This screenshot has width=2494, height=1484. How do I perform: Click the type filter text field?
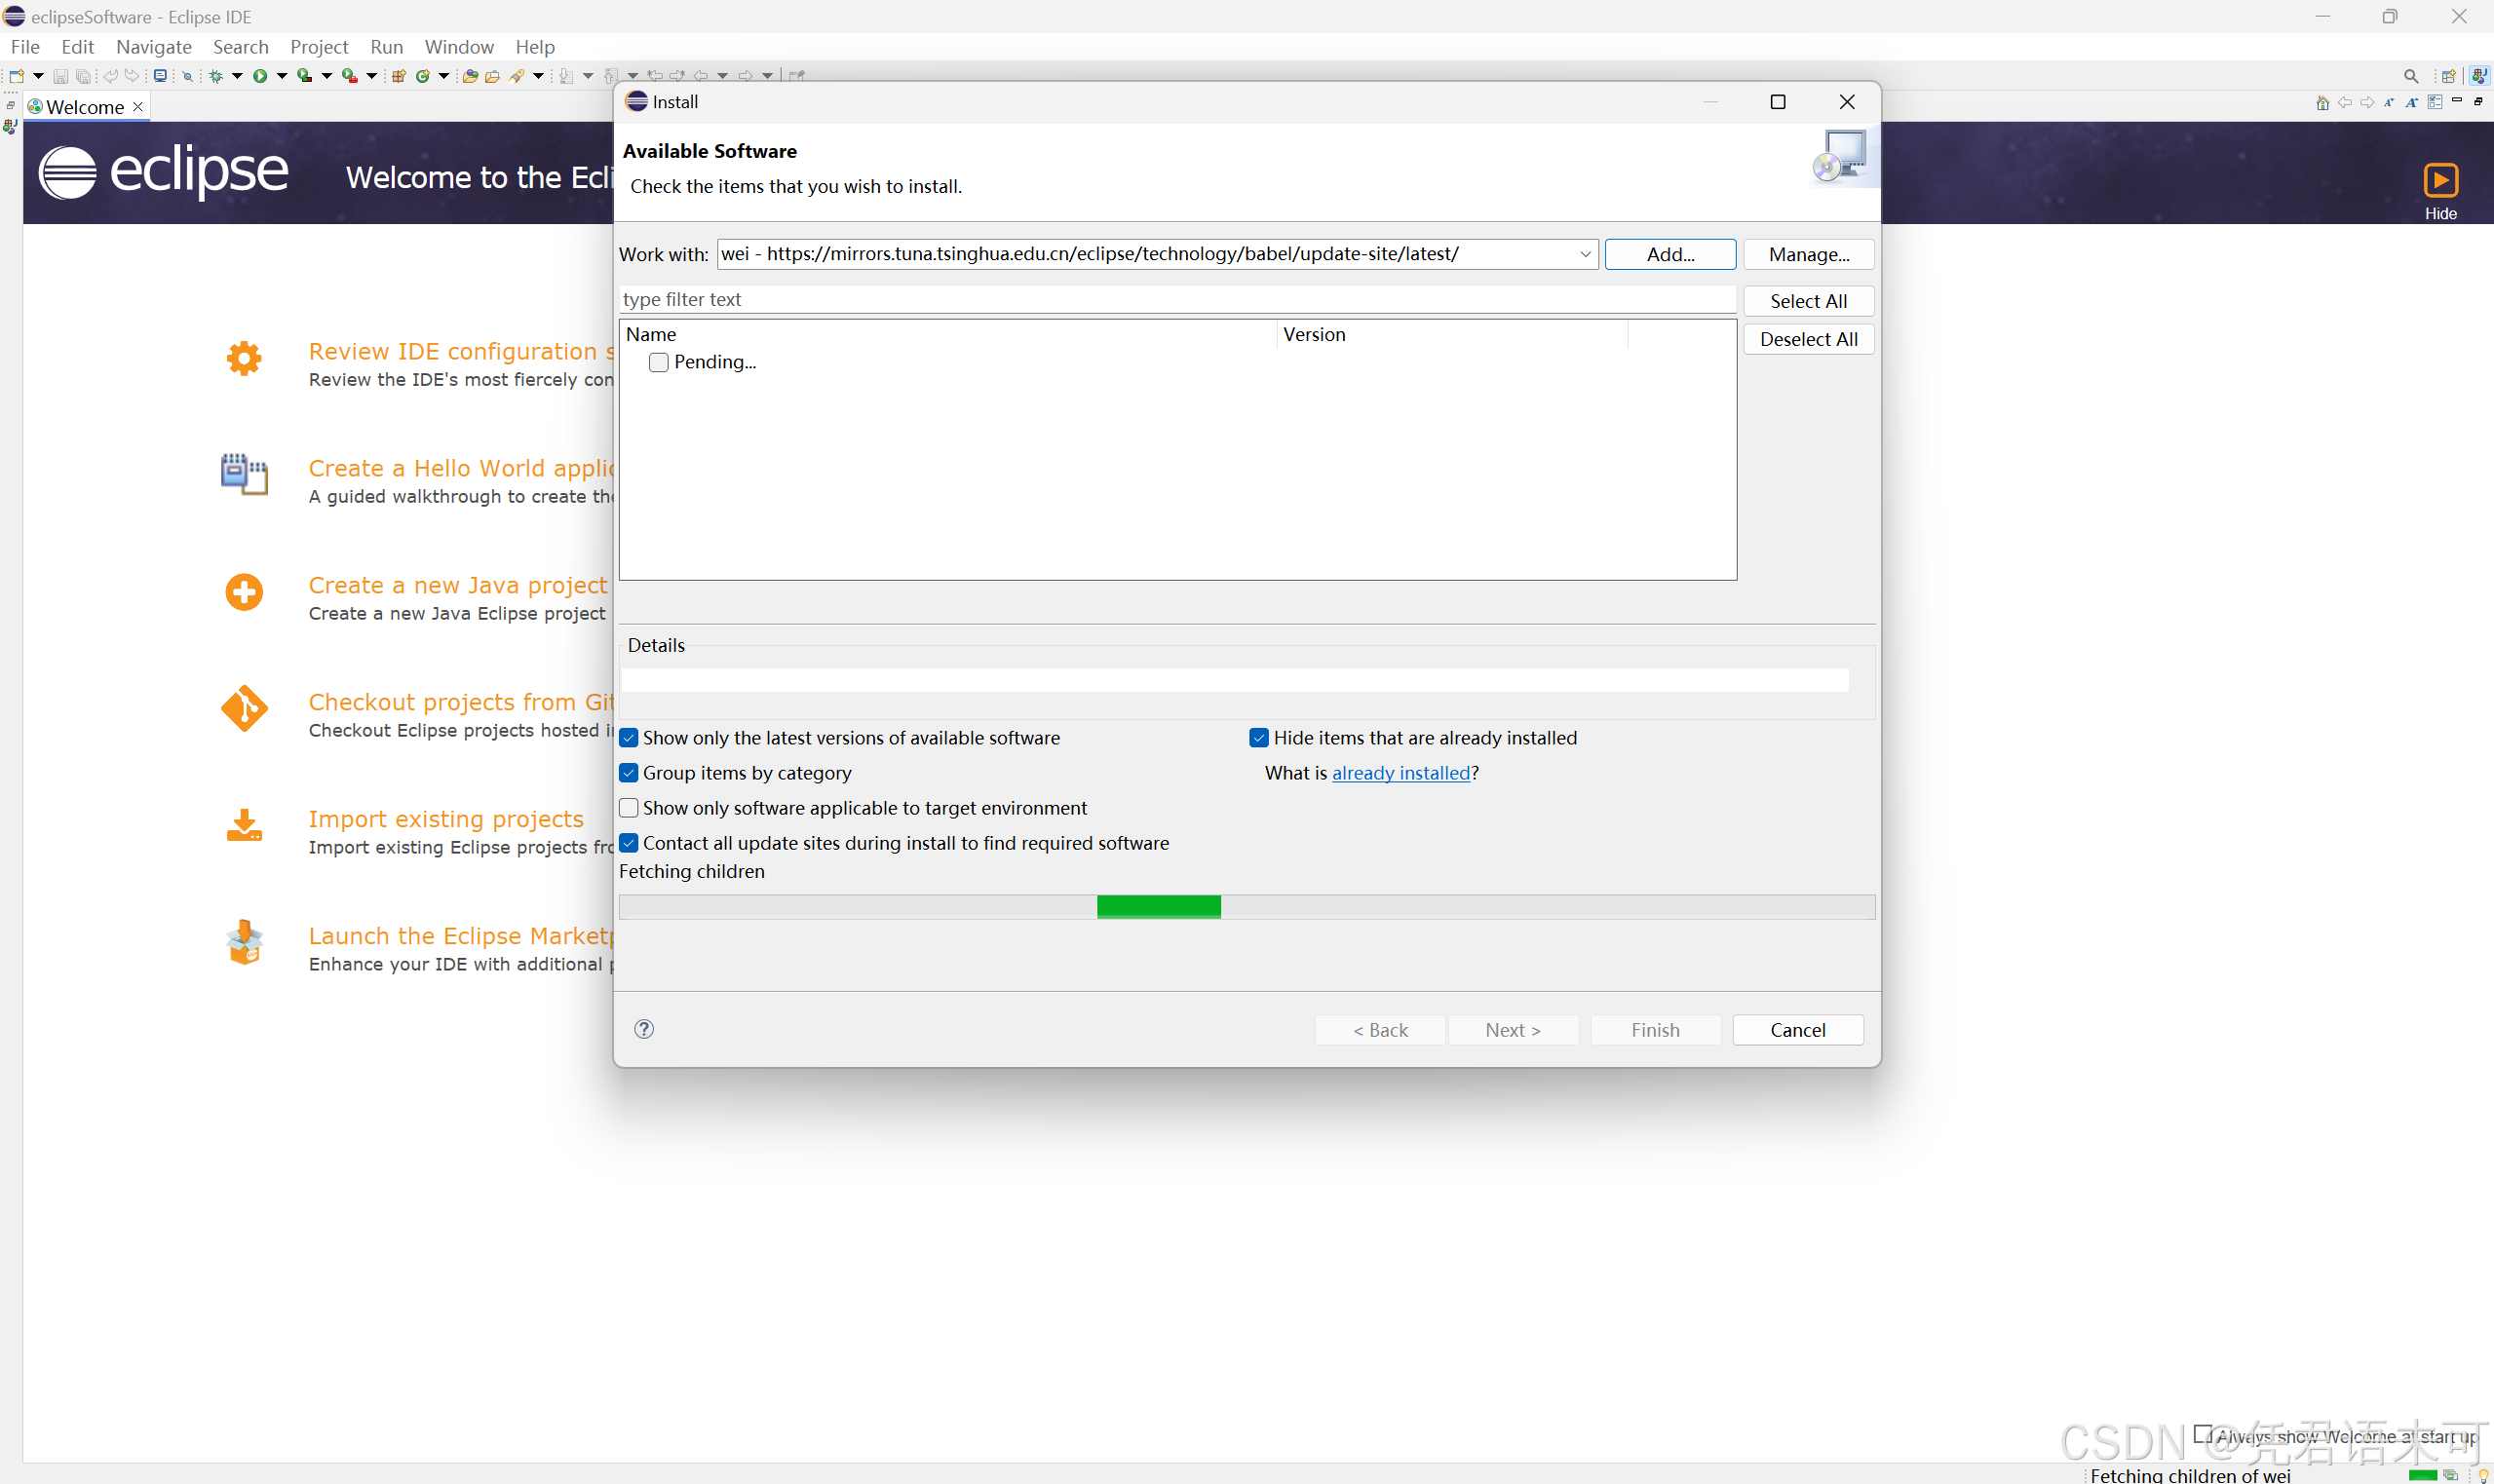(x=1177, y=299)
